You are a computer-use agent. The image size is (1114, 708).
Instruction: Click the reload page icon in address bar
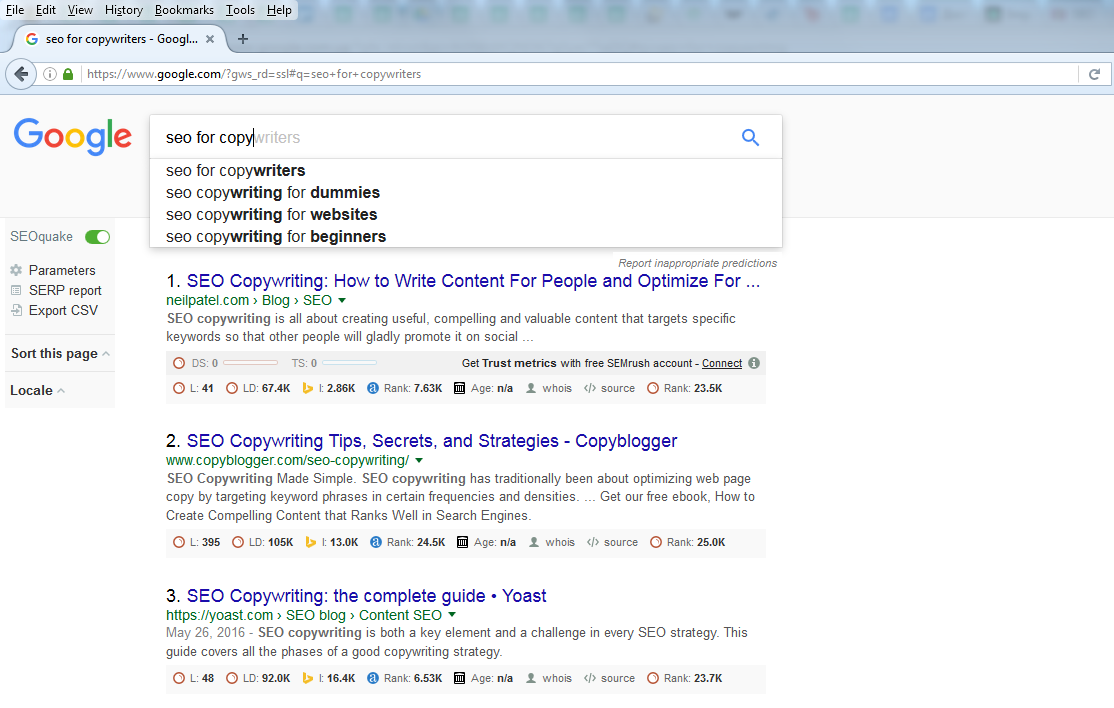coord(1094,74)
